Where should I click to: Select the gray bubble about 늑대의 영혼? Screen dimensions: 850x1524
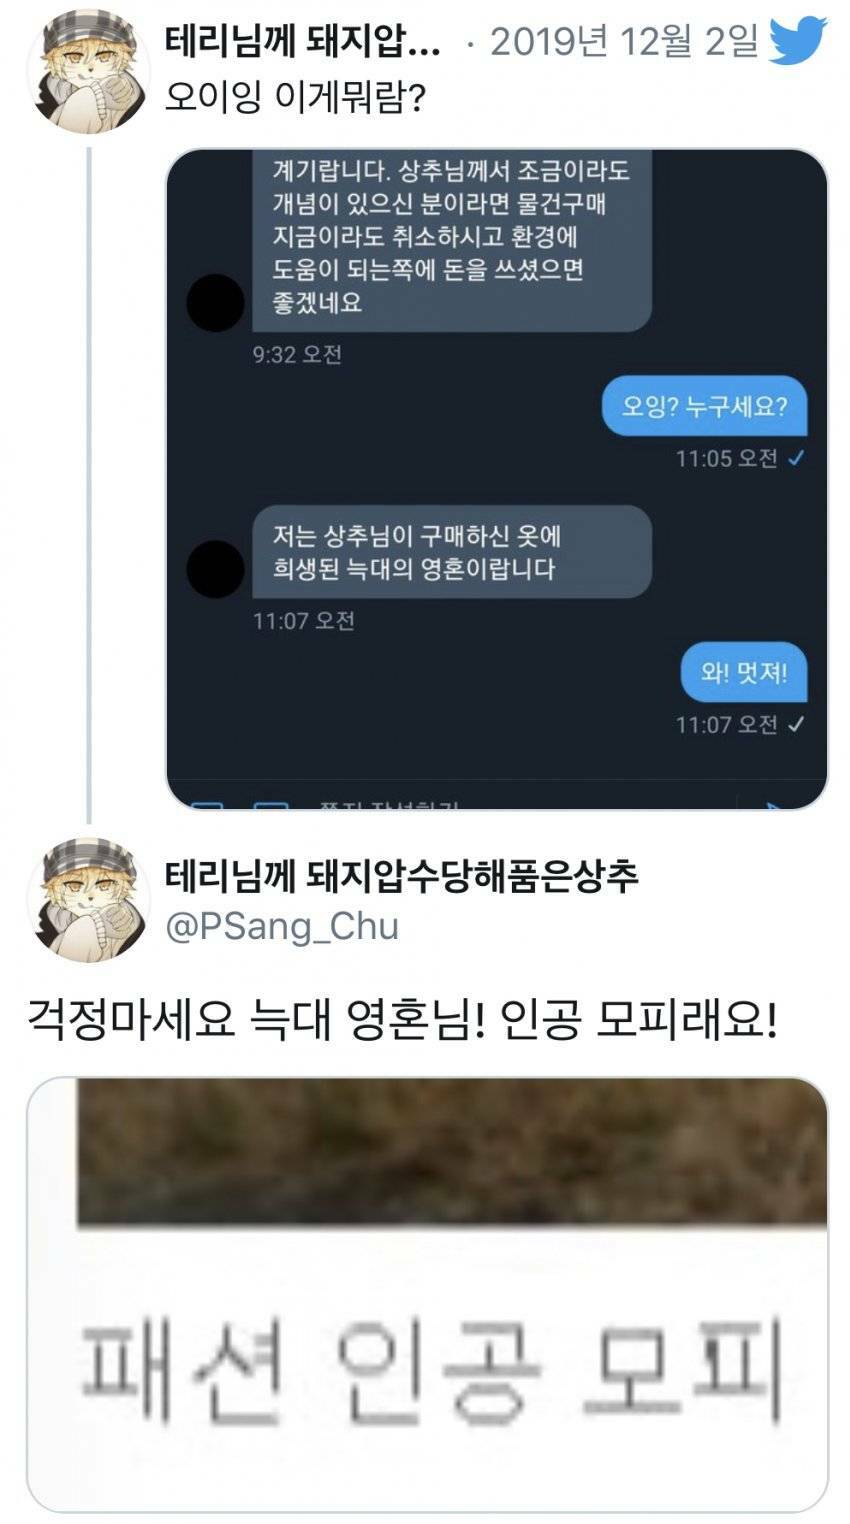tap(451, 552)
